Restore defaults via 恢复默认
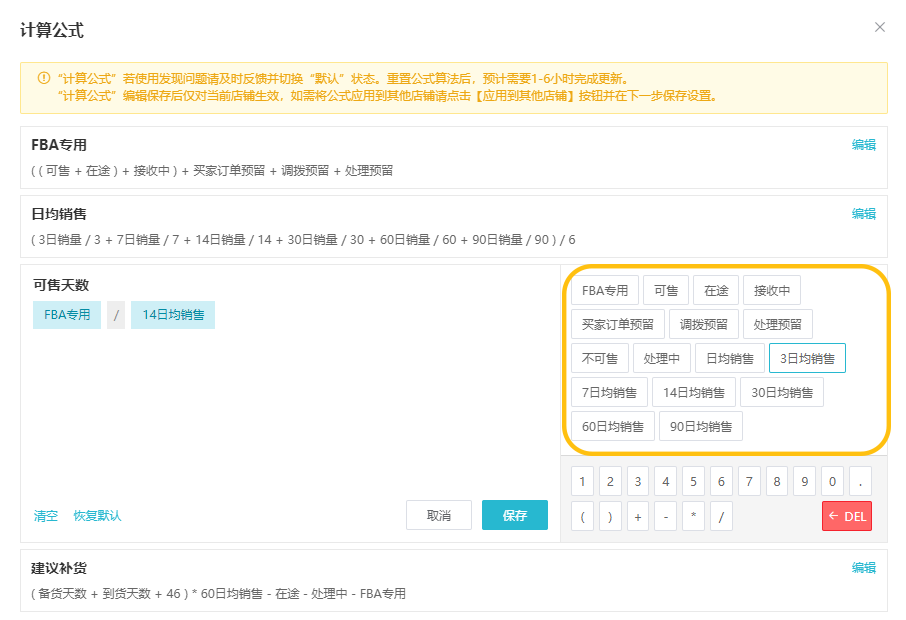906x620 pixels. 99,514
